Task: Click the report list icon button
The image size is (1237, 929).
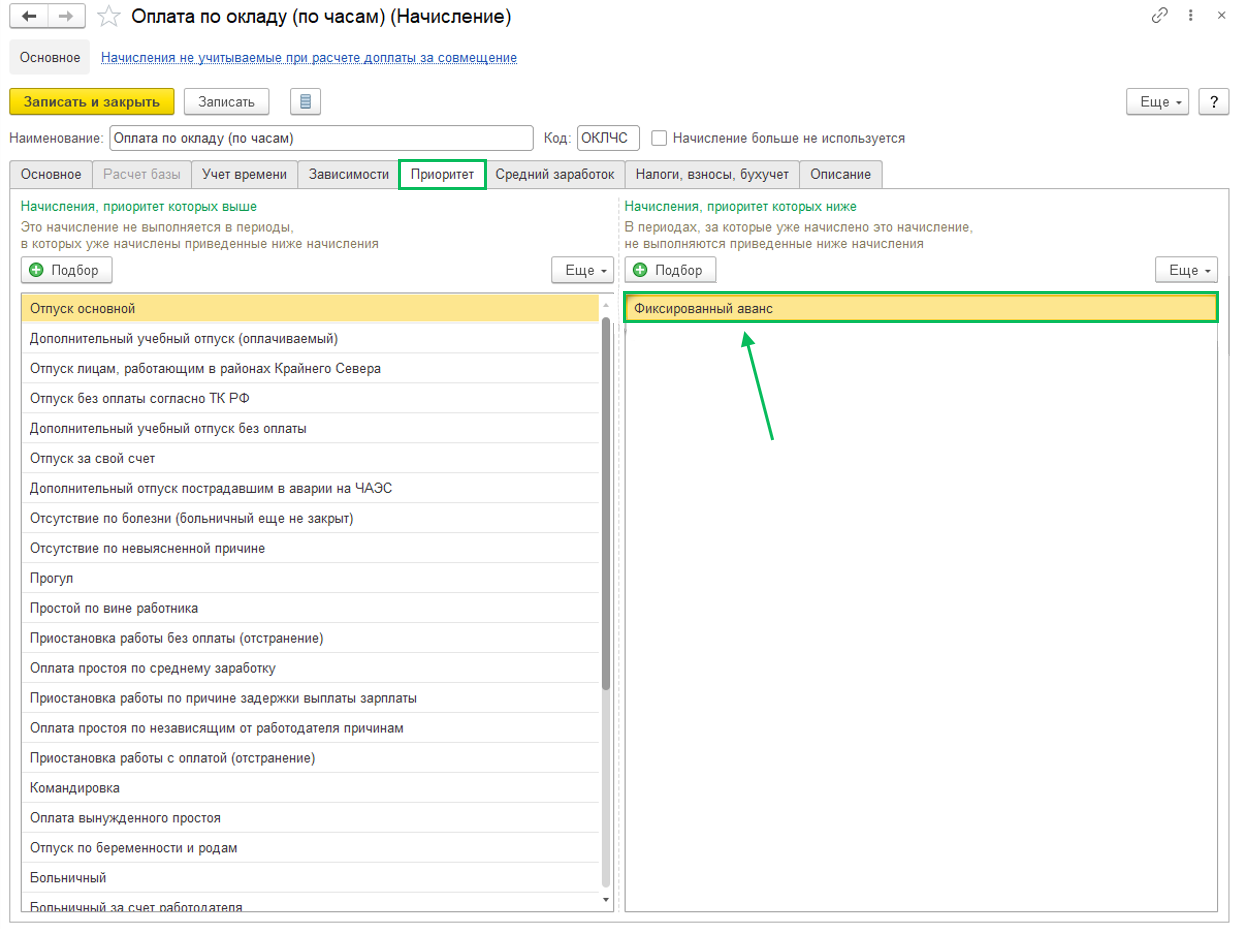Action: (x=305, y=101)
